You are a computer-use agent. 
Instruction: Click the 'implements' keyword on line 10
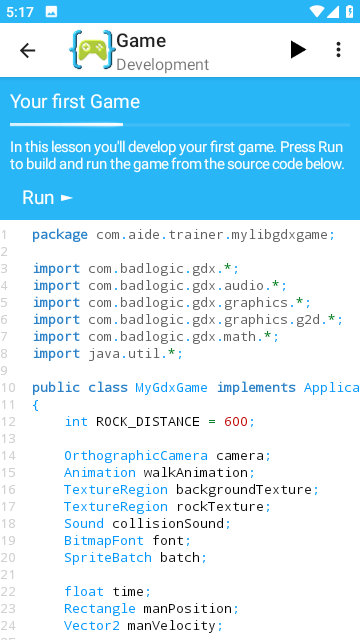click(x=256, y=387)
